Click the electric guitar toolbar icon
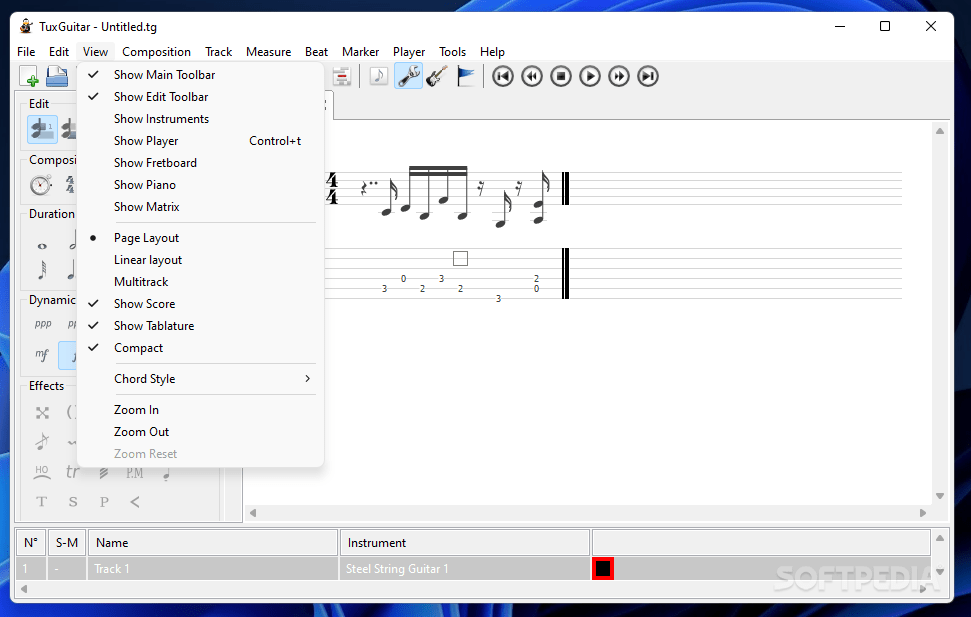 438,76
